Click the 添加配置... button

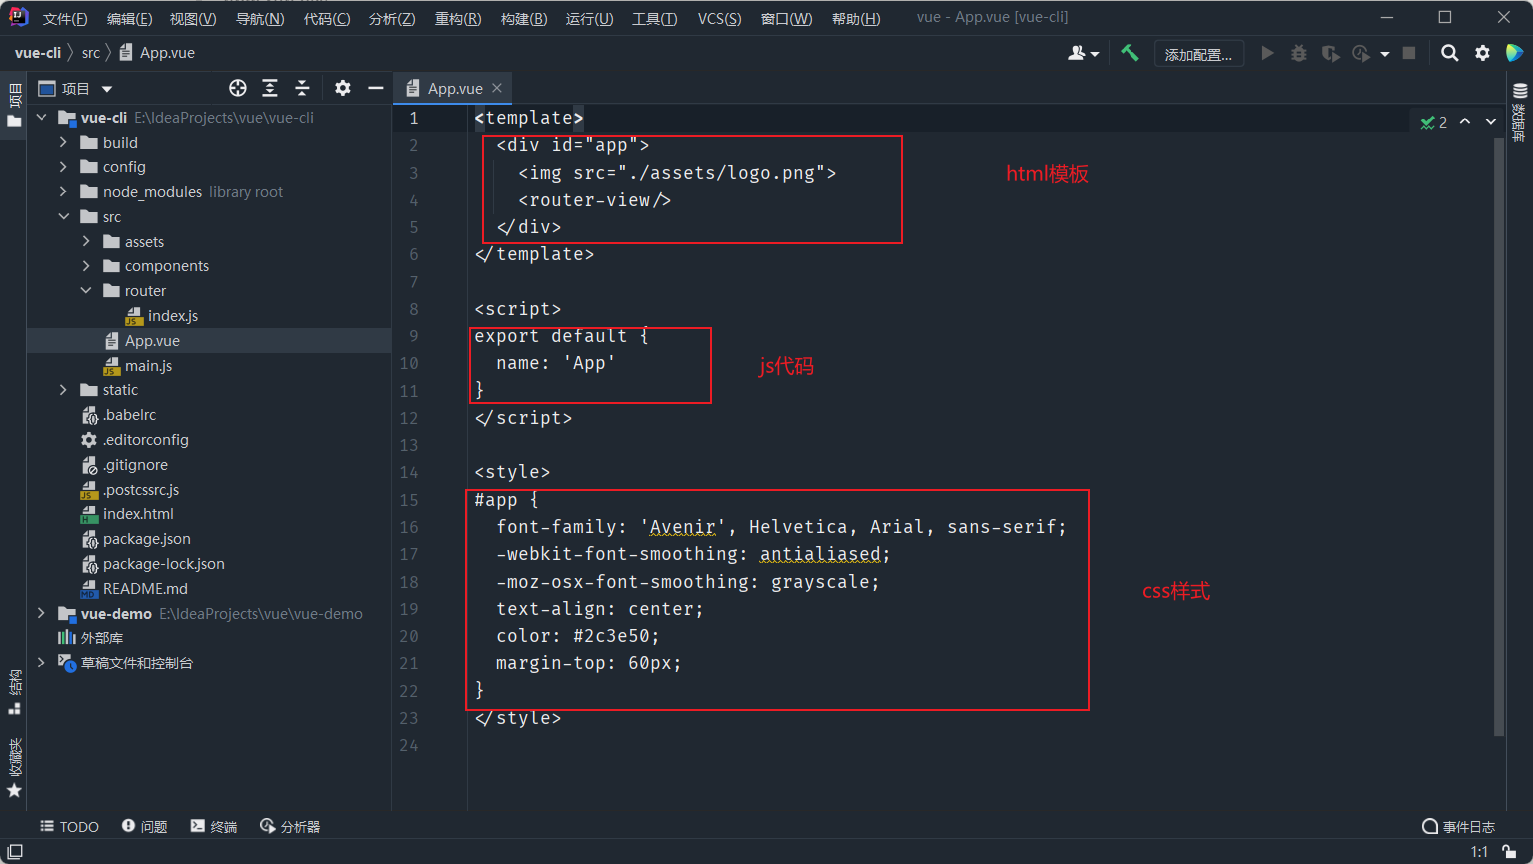click(x=1198, y=54)
